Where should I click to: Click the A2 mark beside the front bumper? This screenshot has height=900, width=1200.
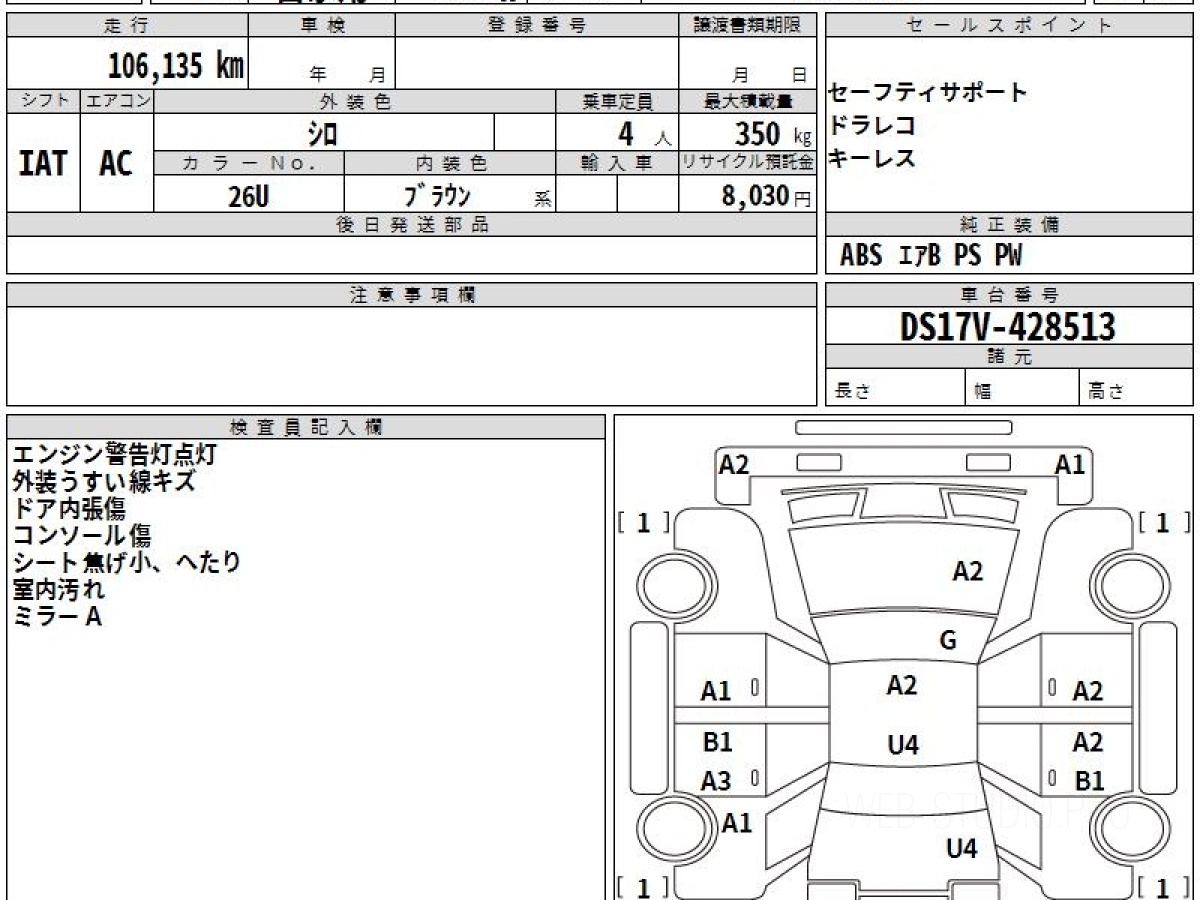734,464
